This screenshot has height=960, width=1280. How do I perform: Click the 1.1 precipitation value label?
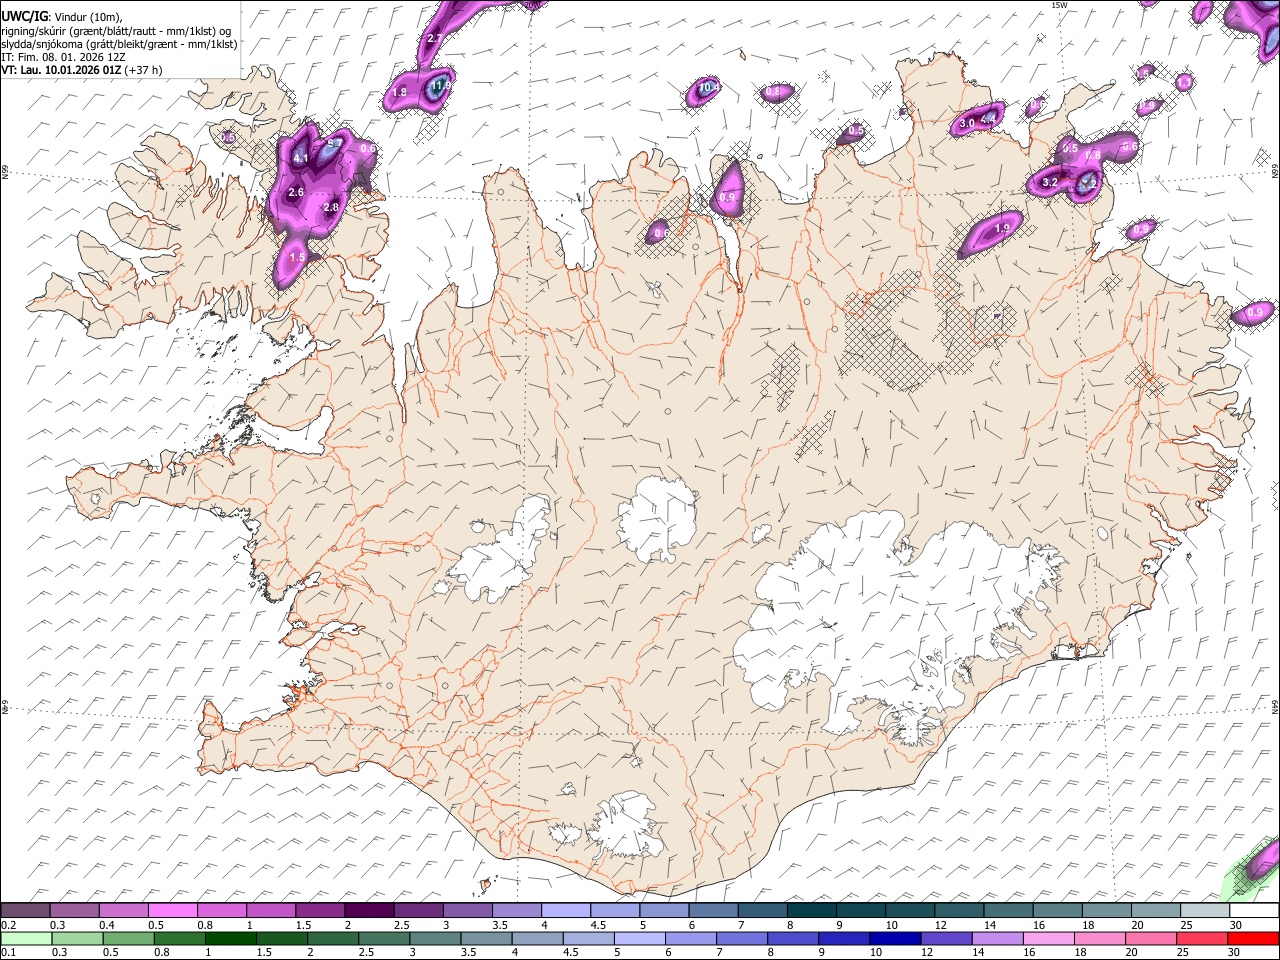tap(1185, 82)
